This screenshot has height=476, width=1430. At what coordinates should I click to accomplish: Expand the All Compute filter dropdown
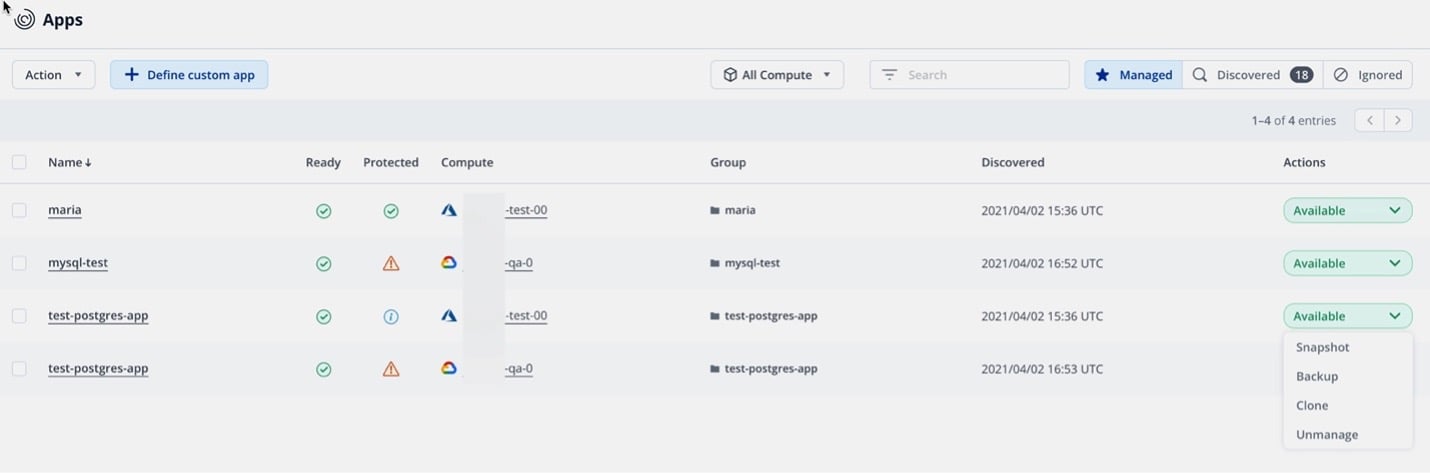777,75
